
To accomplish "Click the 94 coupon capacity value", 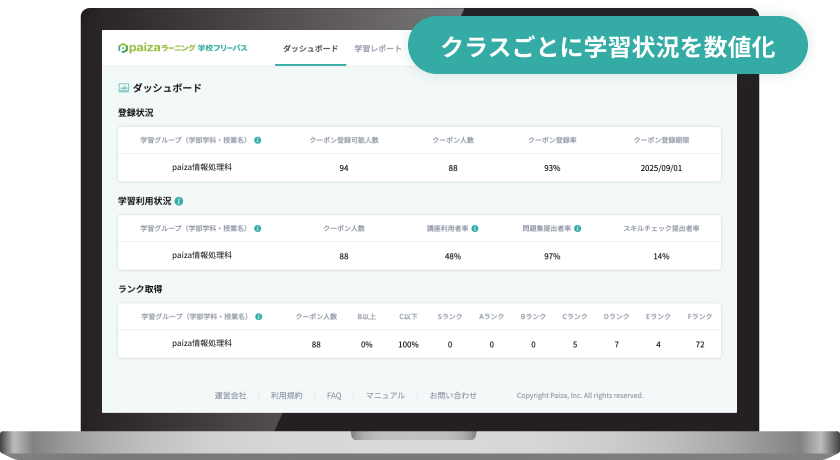I will point(344,168).
